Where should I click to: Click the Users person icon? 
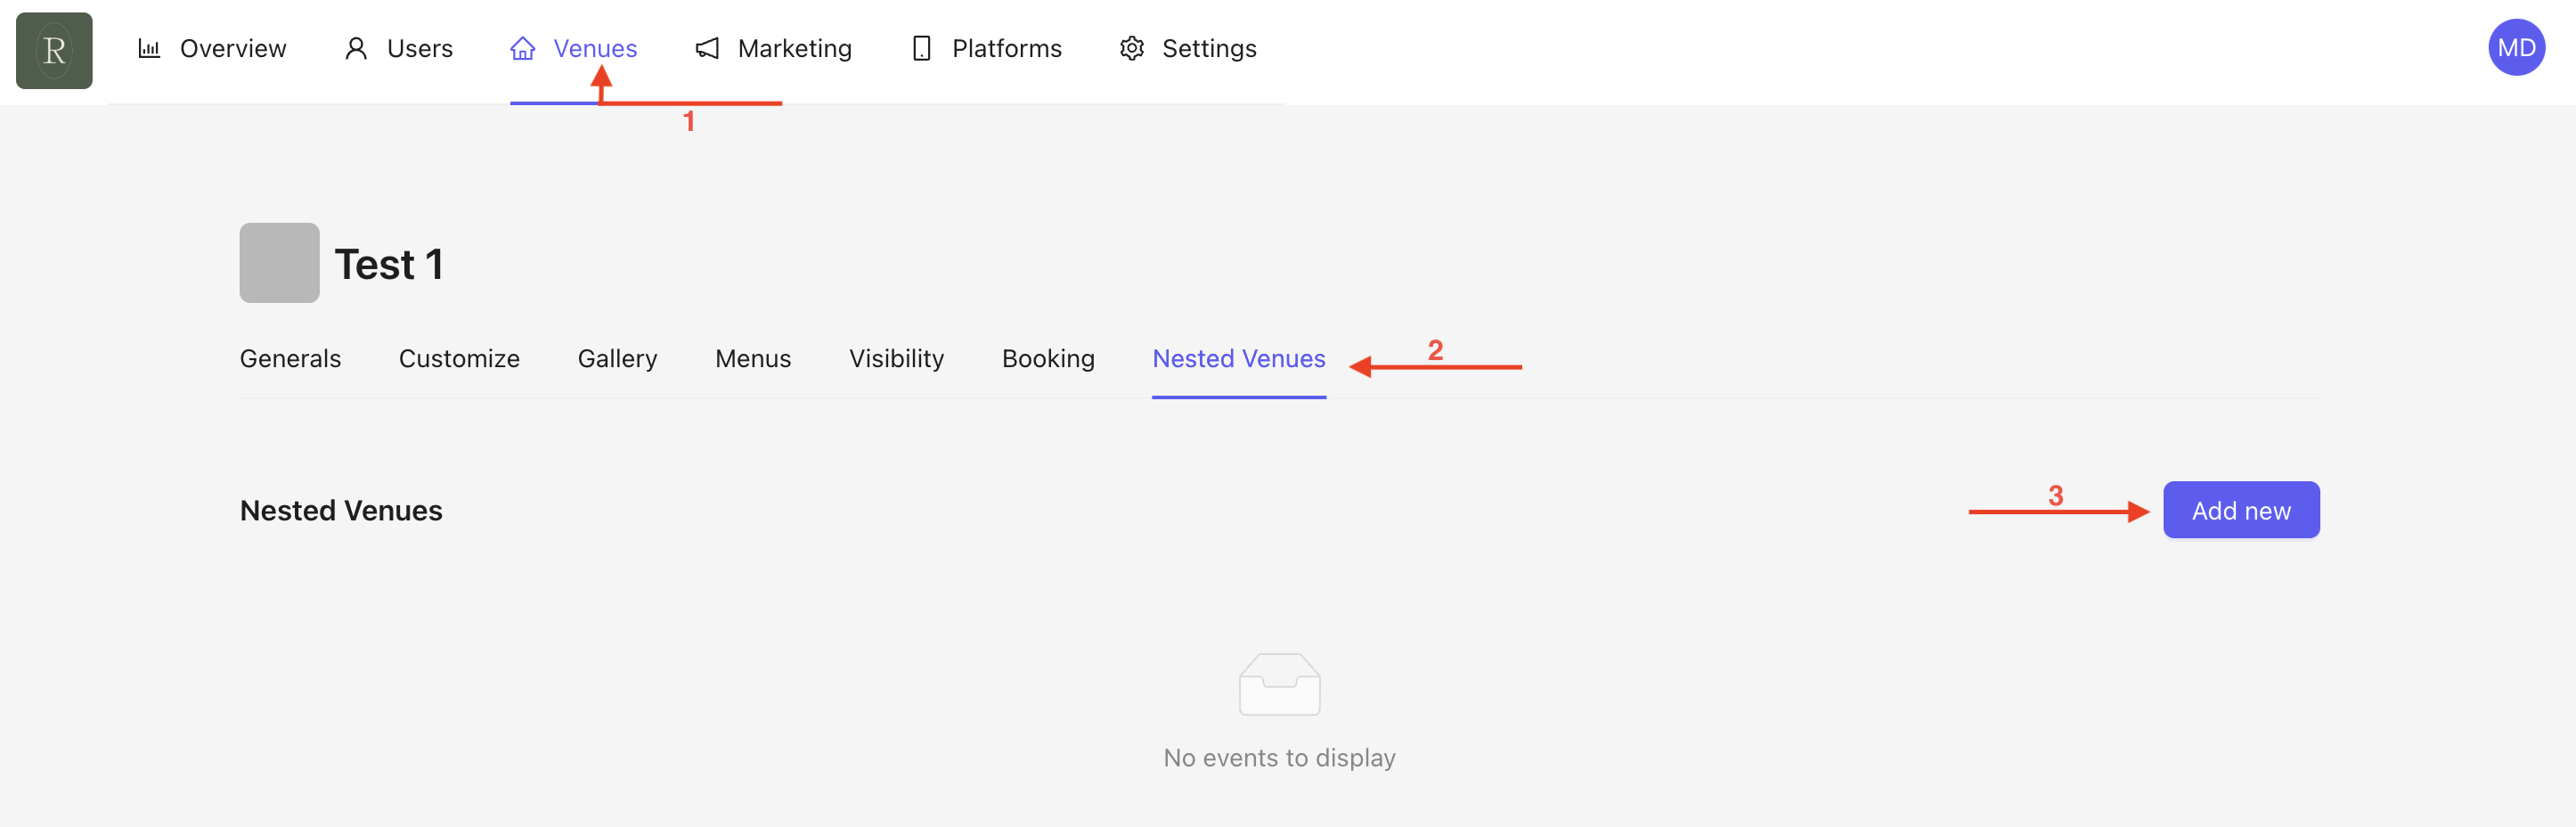(x=355, y=48)
